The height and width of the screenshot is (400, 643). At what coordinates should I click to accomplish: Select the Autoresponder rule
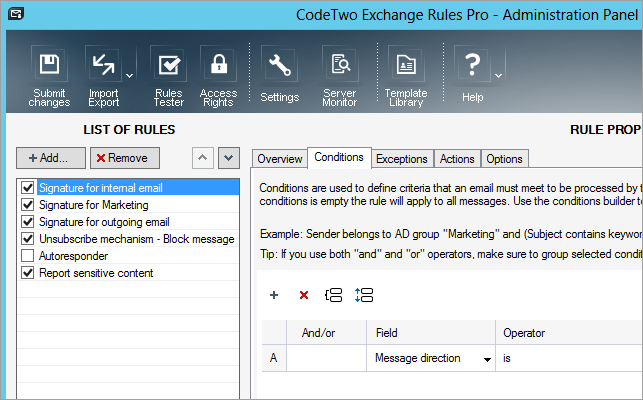(138, 256)
